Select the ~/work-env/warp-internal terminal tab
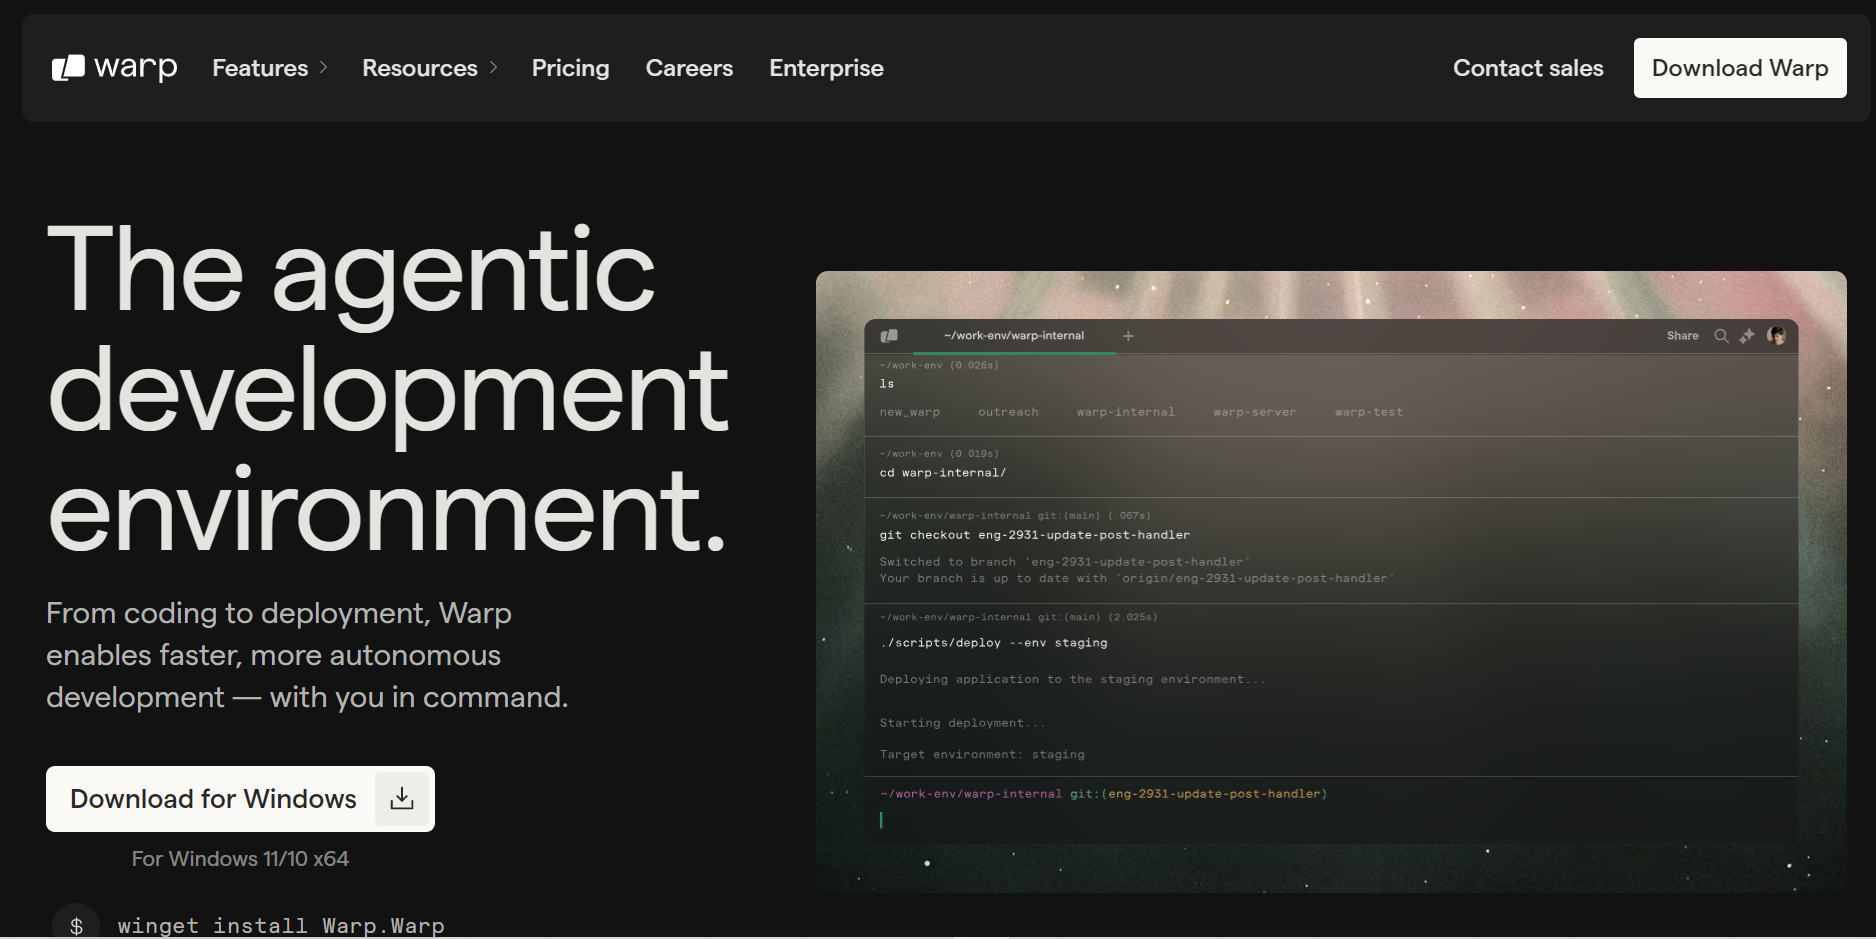 (1013, 336)
